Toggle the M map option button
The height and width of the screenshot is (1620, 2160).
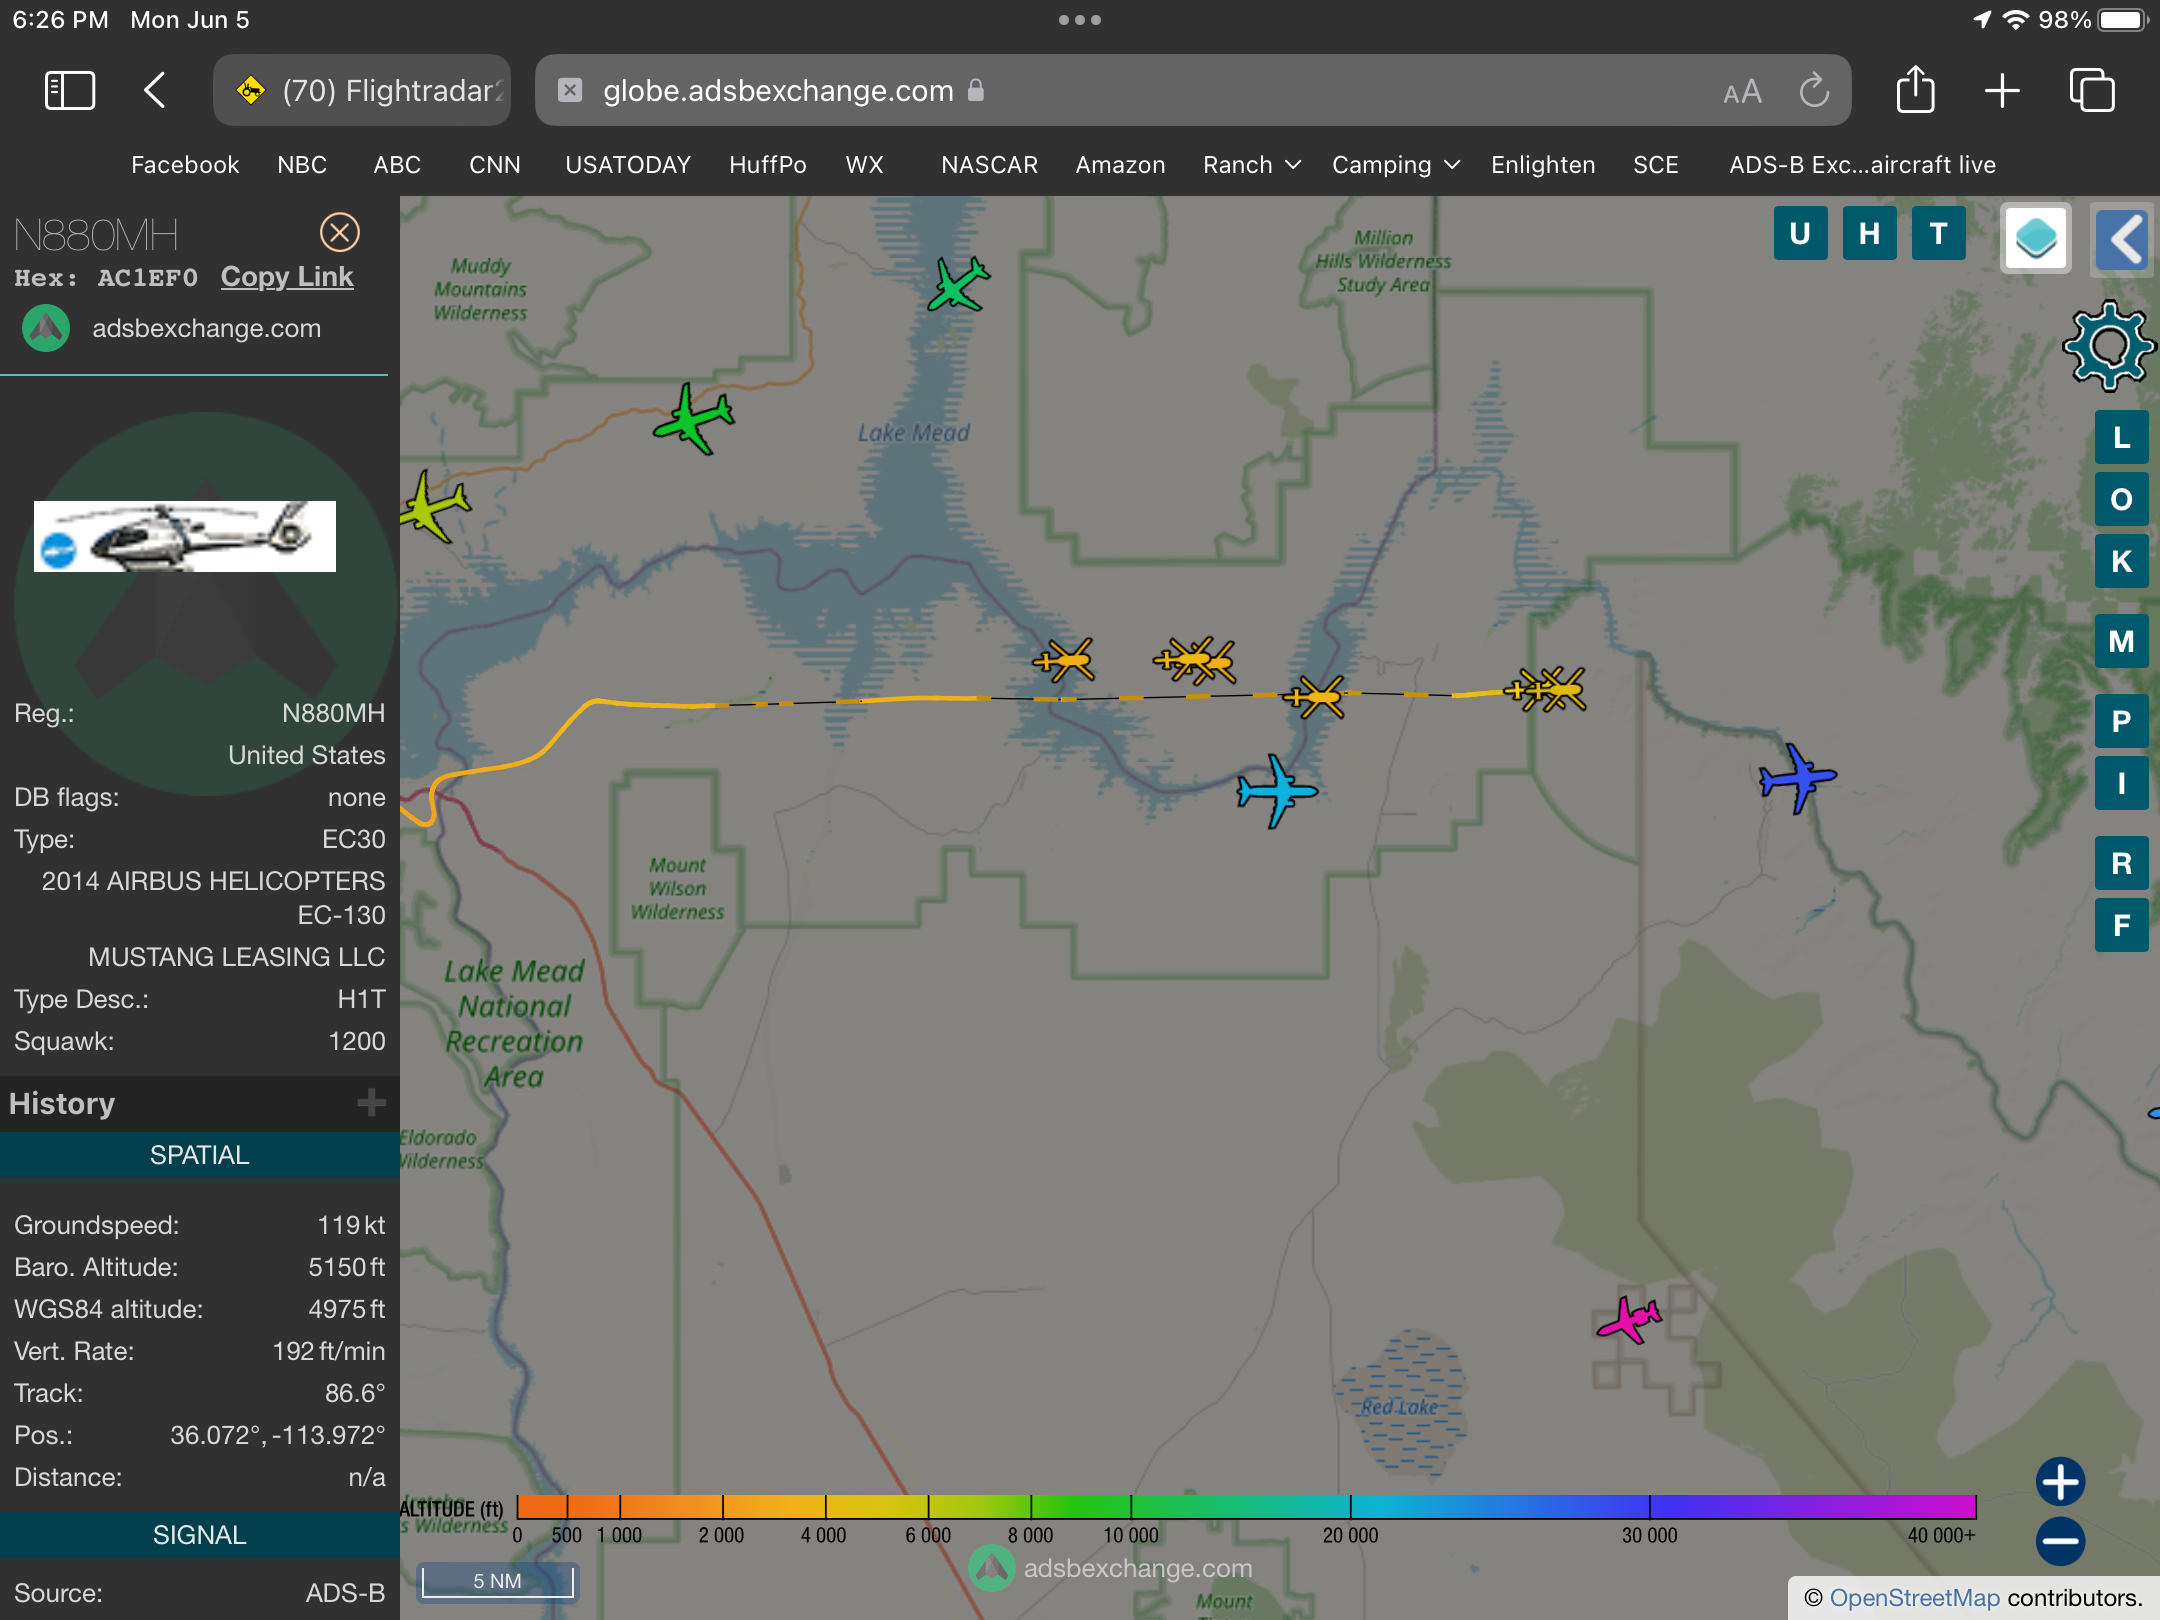[2121, 642]
